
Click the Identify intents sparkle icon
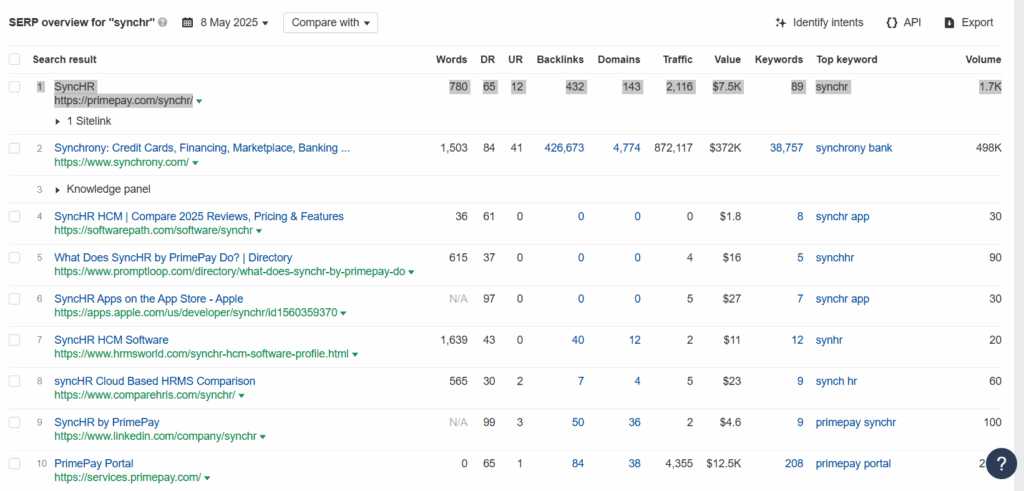coord(780,23)
